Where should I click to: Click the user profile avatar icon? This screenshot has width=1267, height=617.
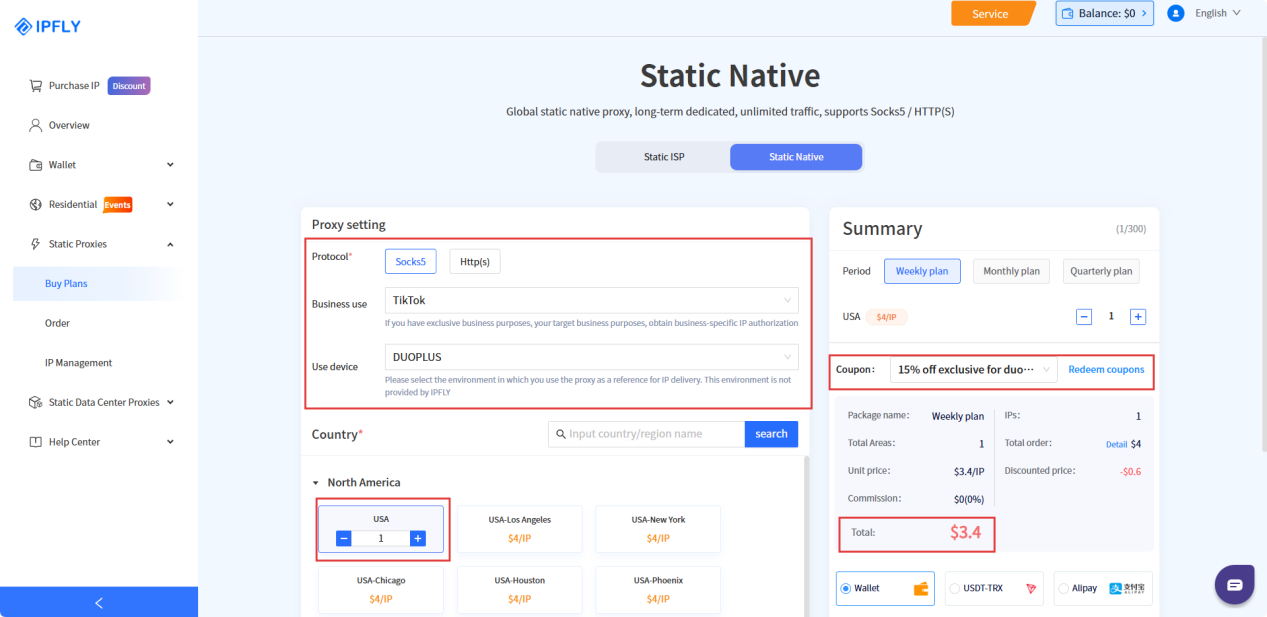pyautogui.click(x=1175, y=13)
